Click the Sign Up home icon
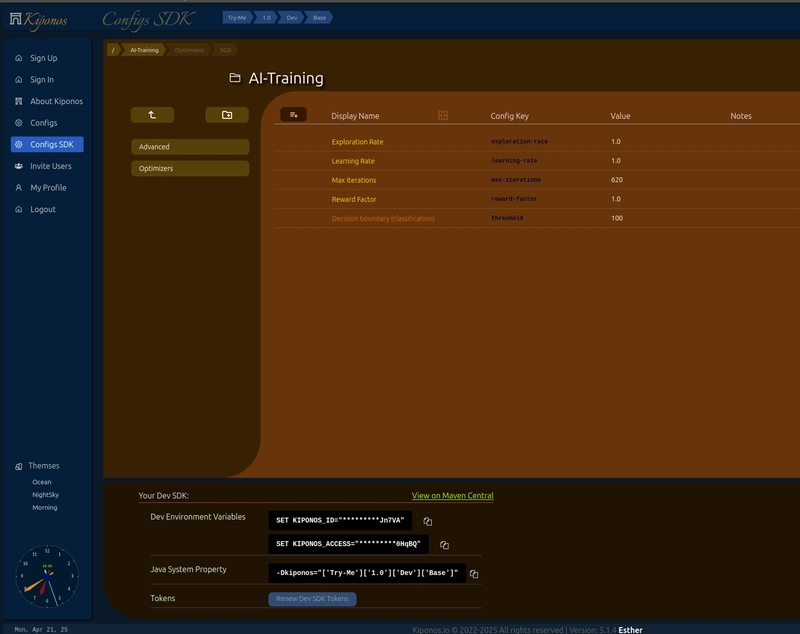The image size is (800, 634). [19, 58]
